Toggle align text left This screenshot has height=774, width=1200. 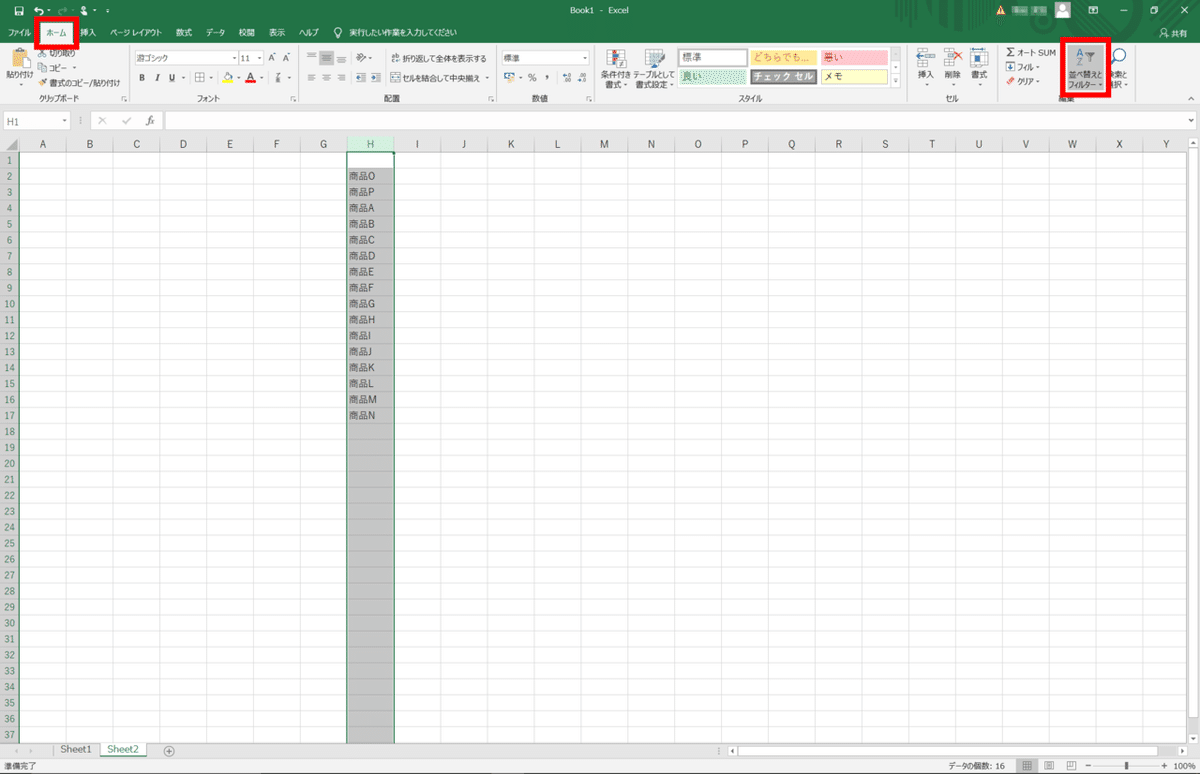point(311,77)
